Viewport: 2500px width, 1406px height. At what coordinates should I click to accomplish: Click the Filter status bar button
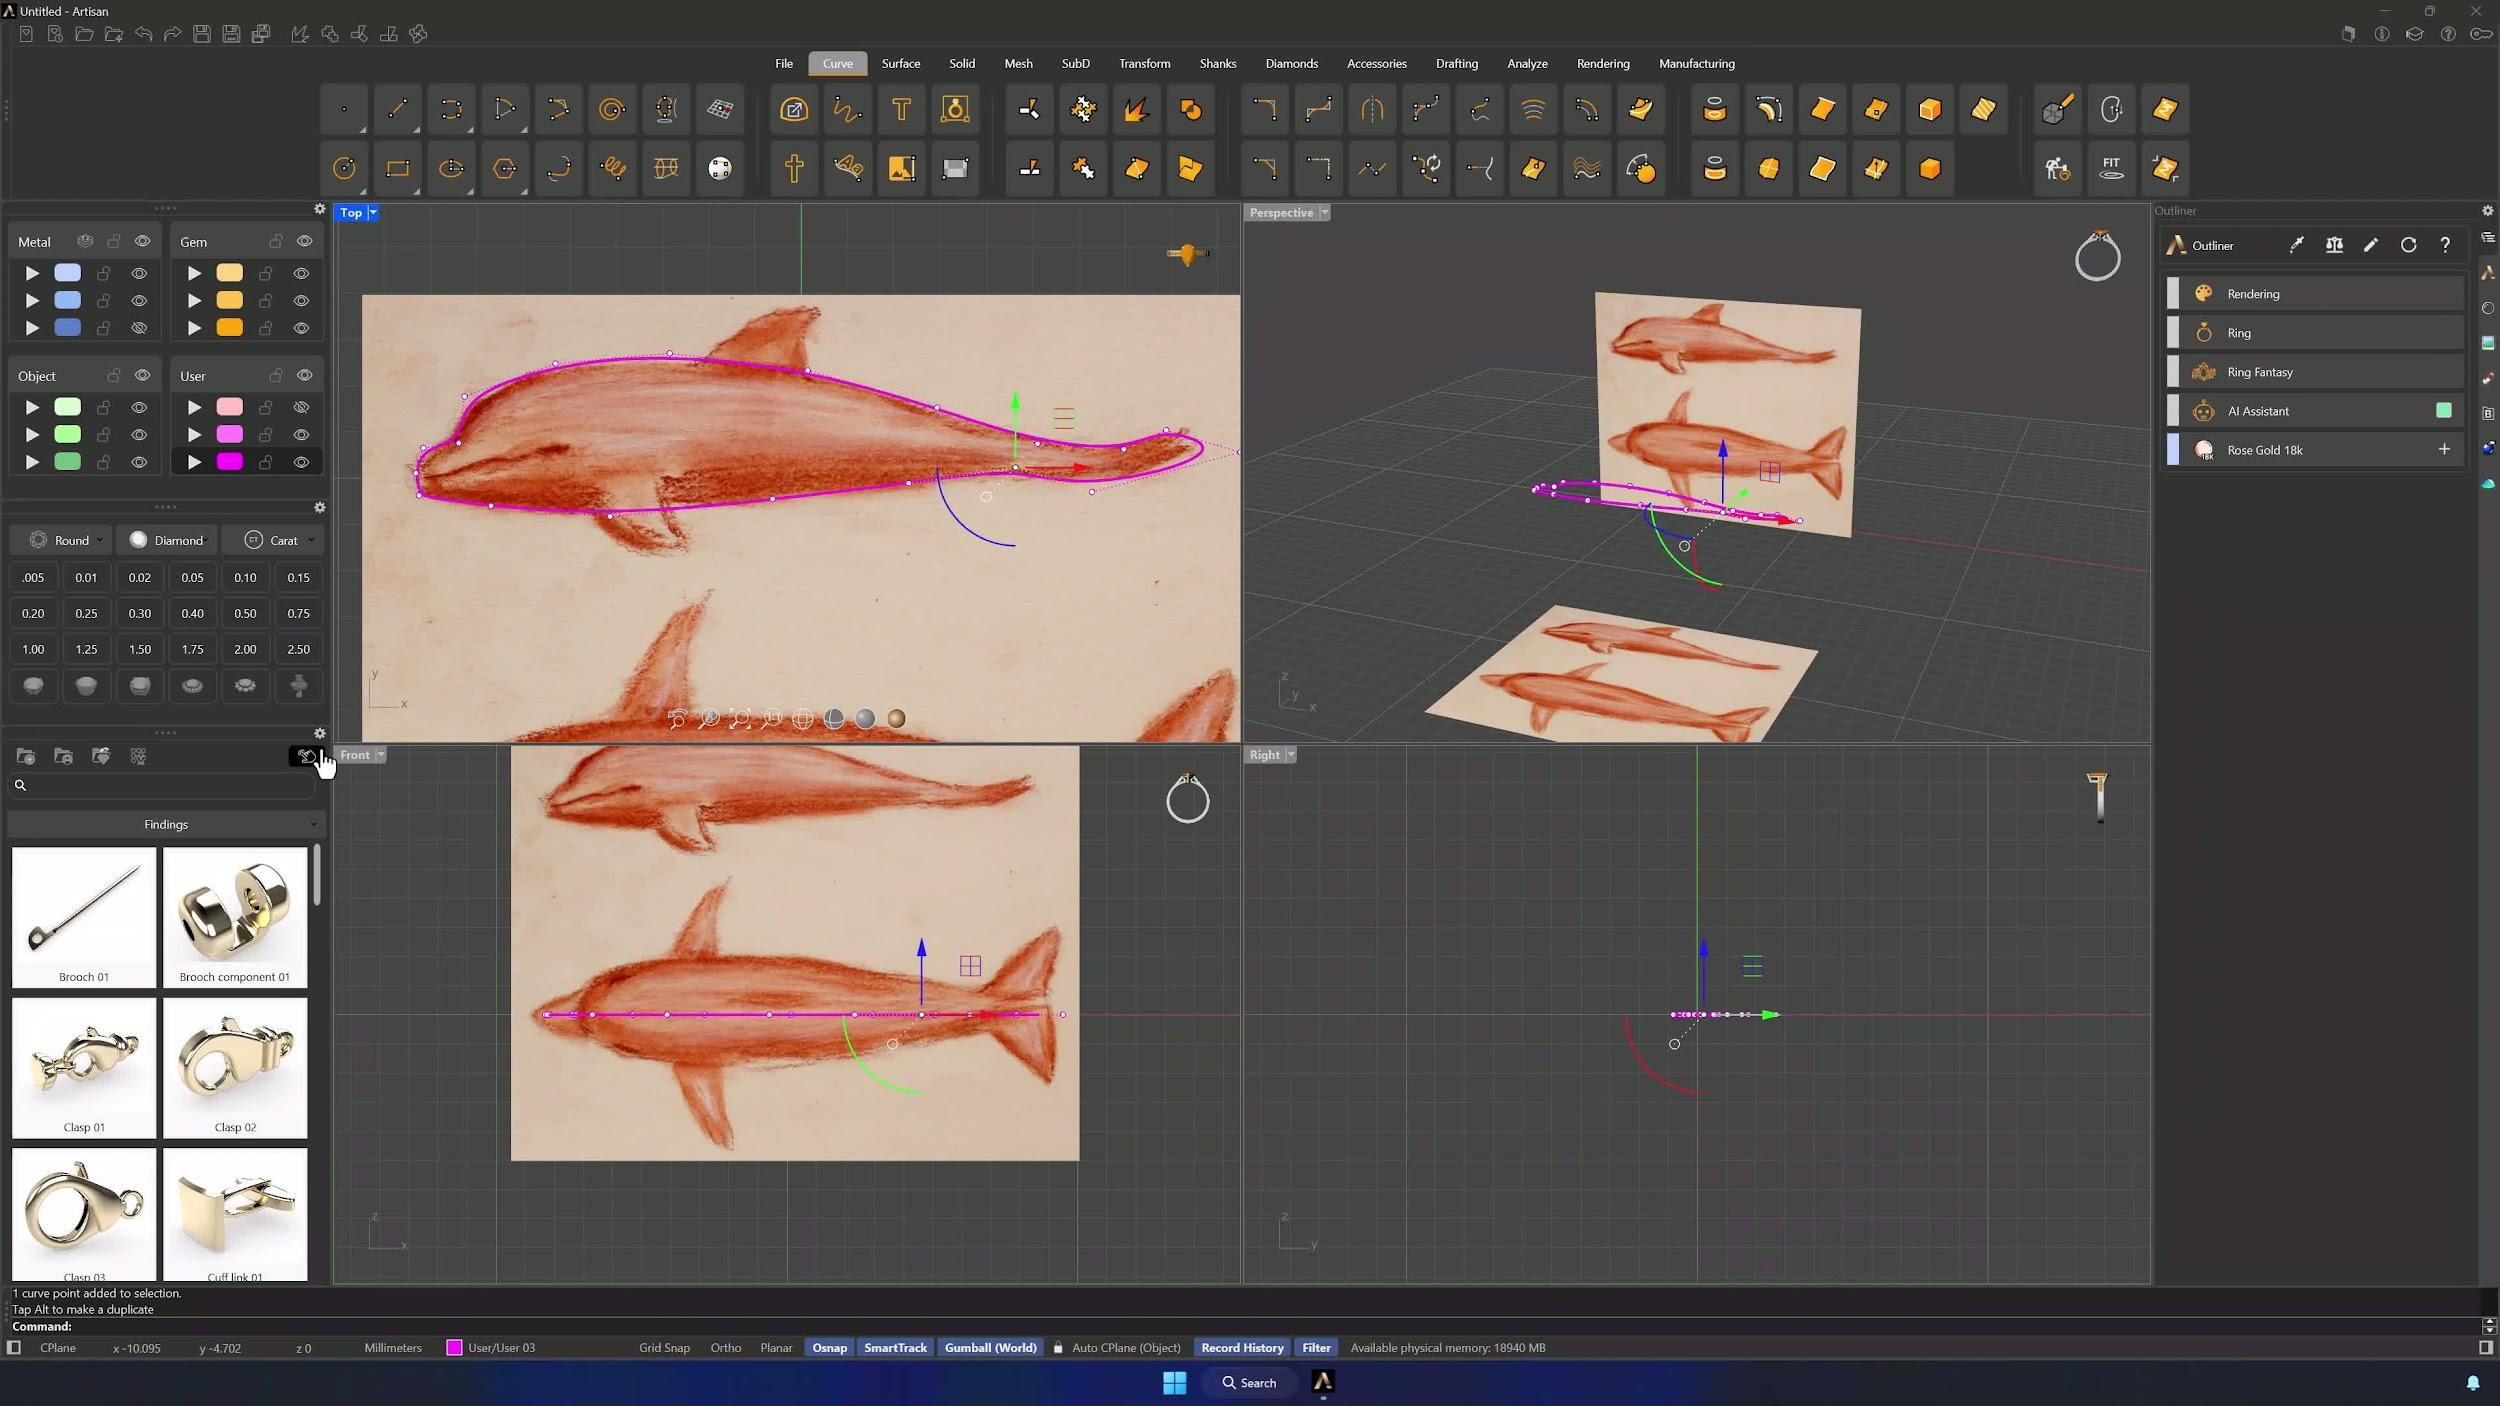coord(1316,1348)
